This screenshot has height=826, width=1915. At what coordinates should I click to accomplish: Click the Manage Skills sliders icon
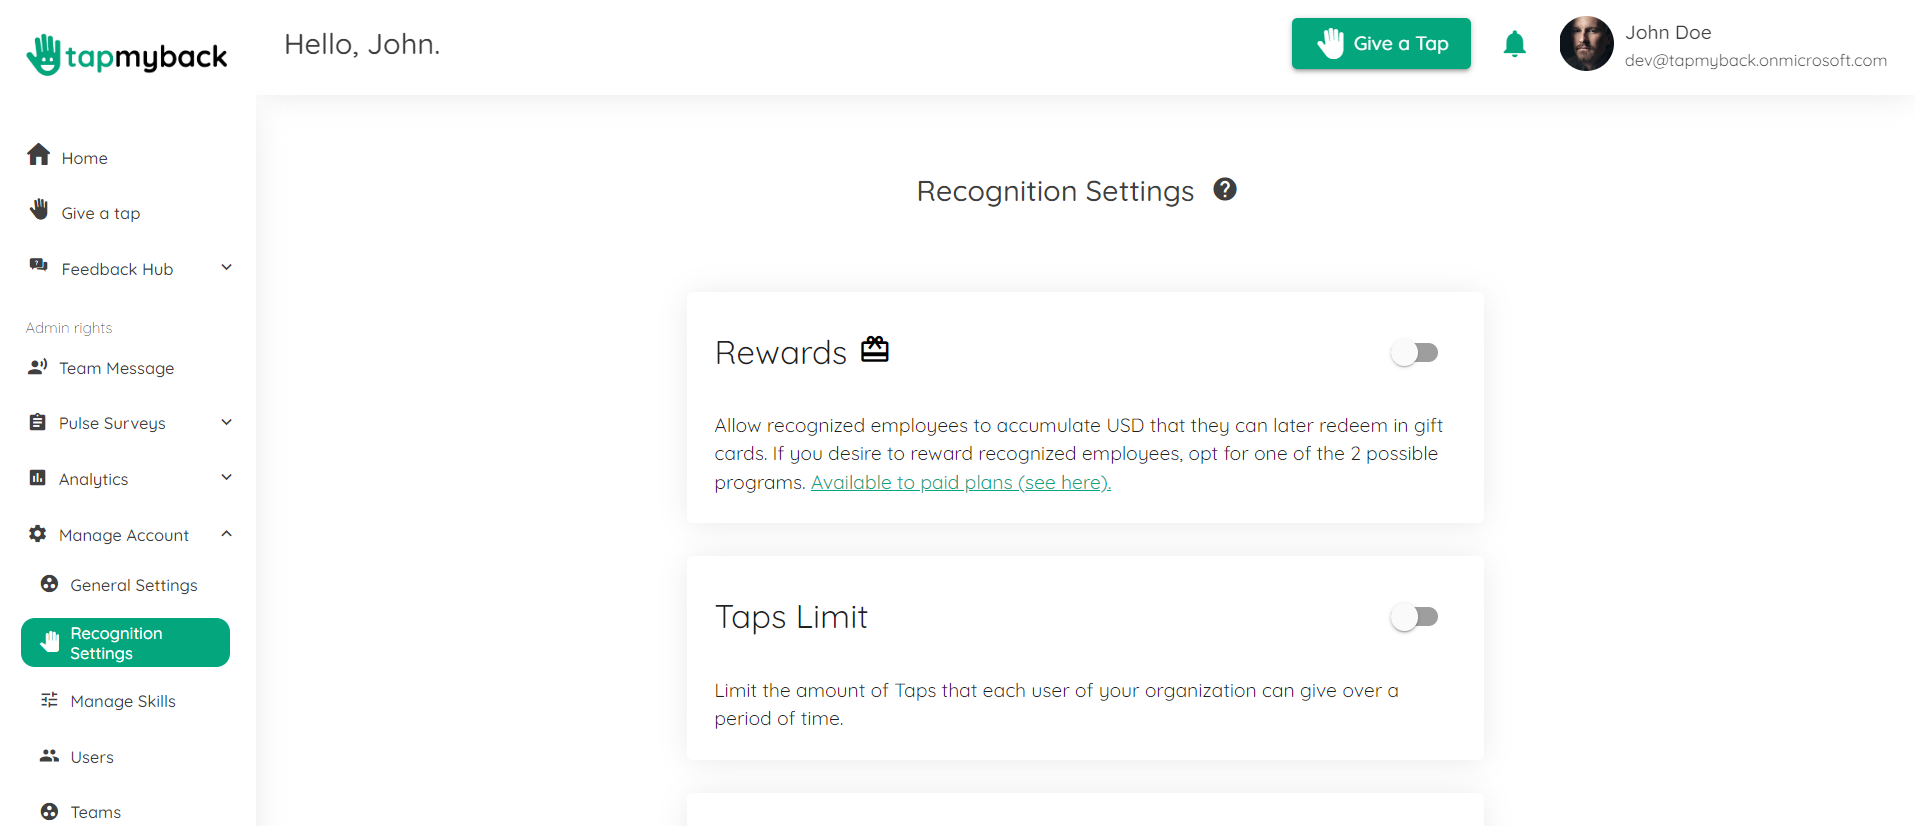tap(49, 700)
